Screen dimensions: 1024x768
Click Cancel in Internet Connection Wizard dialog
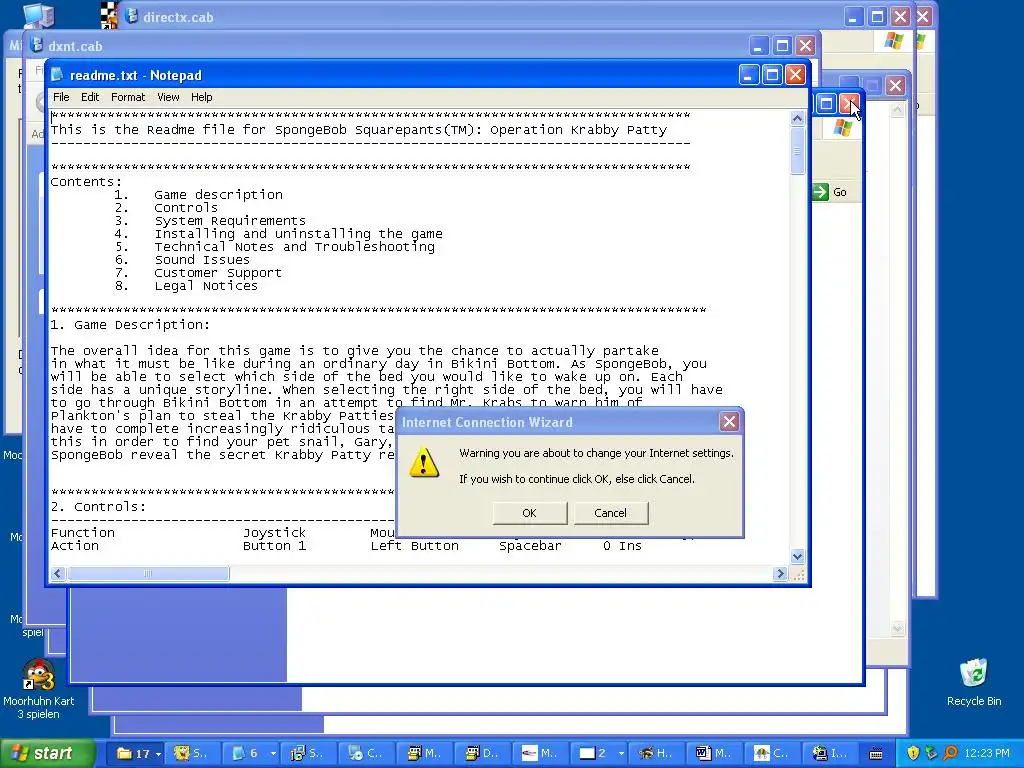tap(611, 513)
